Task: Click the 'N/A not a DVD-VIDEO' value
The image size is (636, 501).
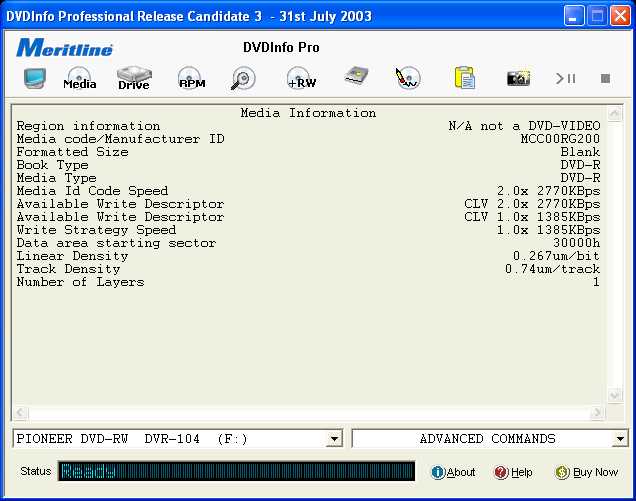Action: coord(524,126)
